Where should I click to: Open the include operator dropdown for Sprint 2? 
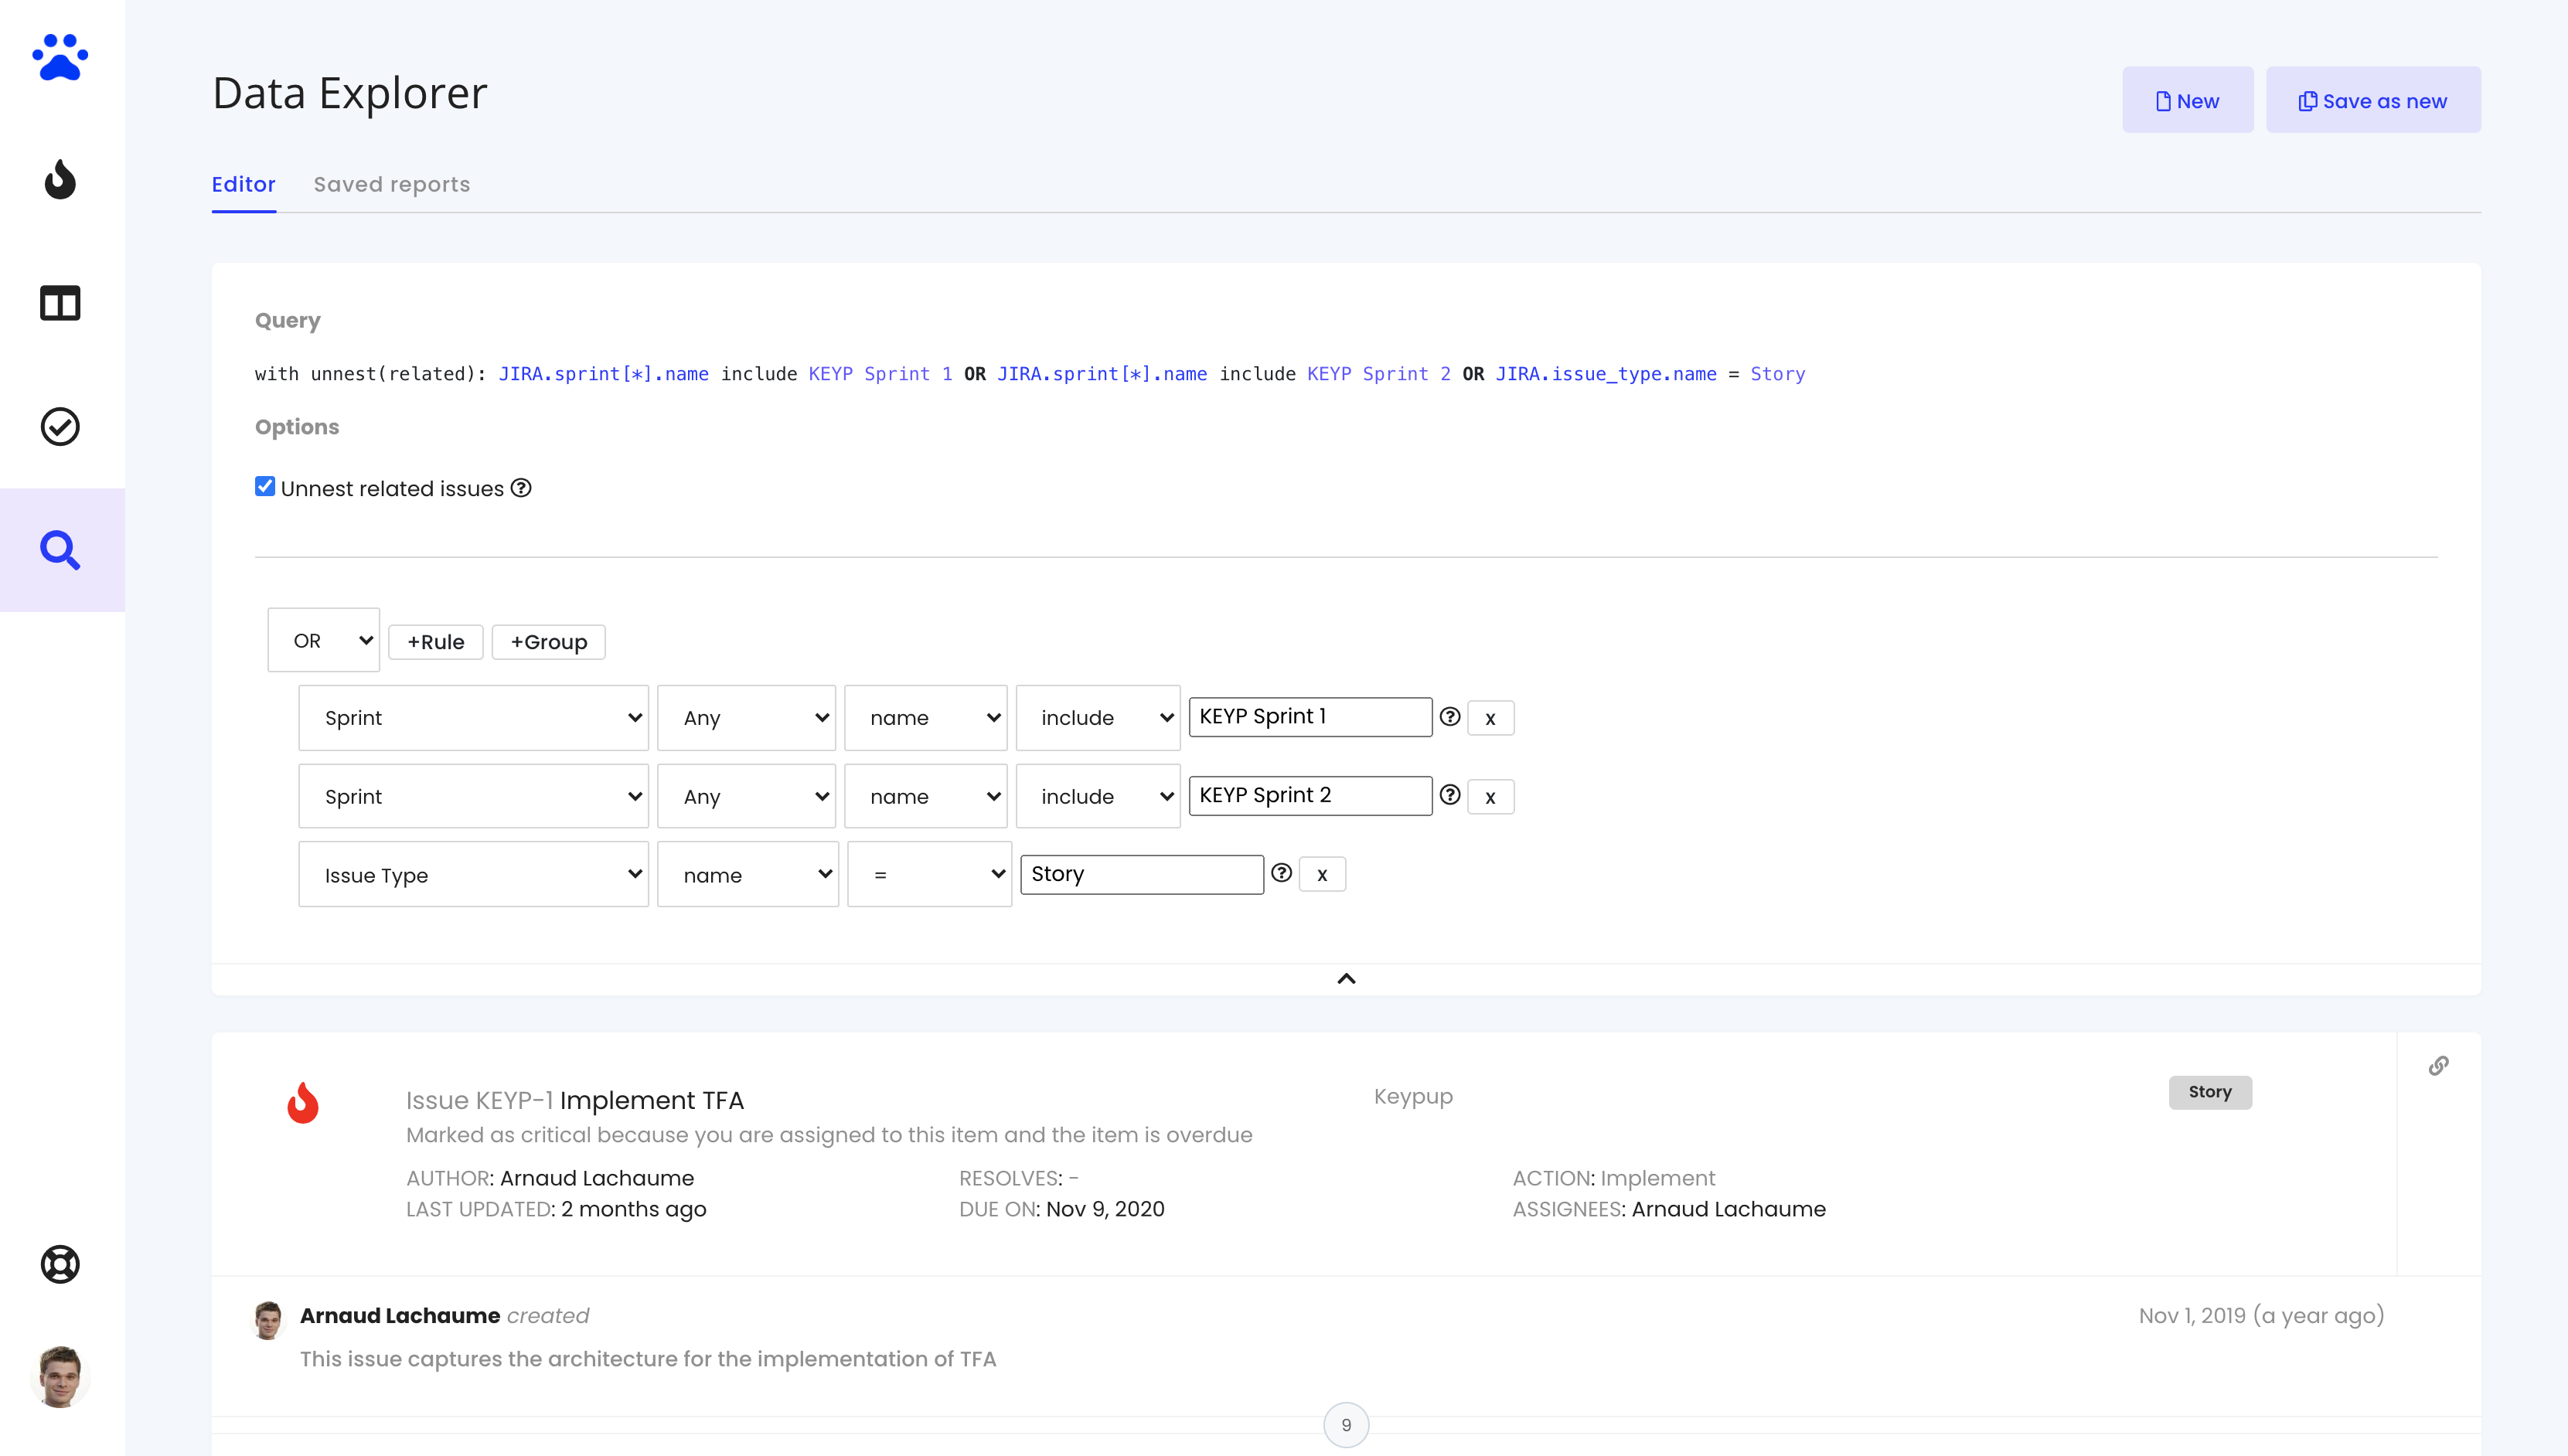(1097, 796)
